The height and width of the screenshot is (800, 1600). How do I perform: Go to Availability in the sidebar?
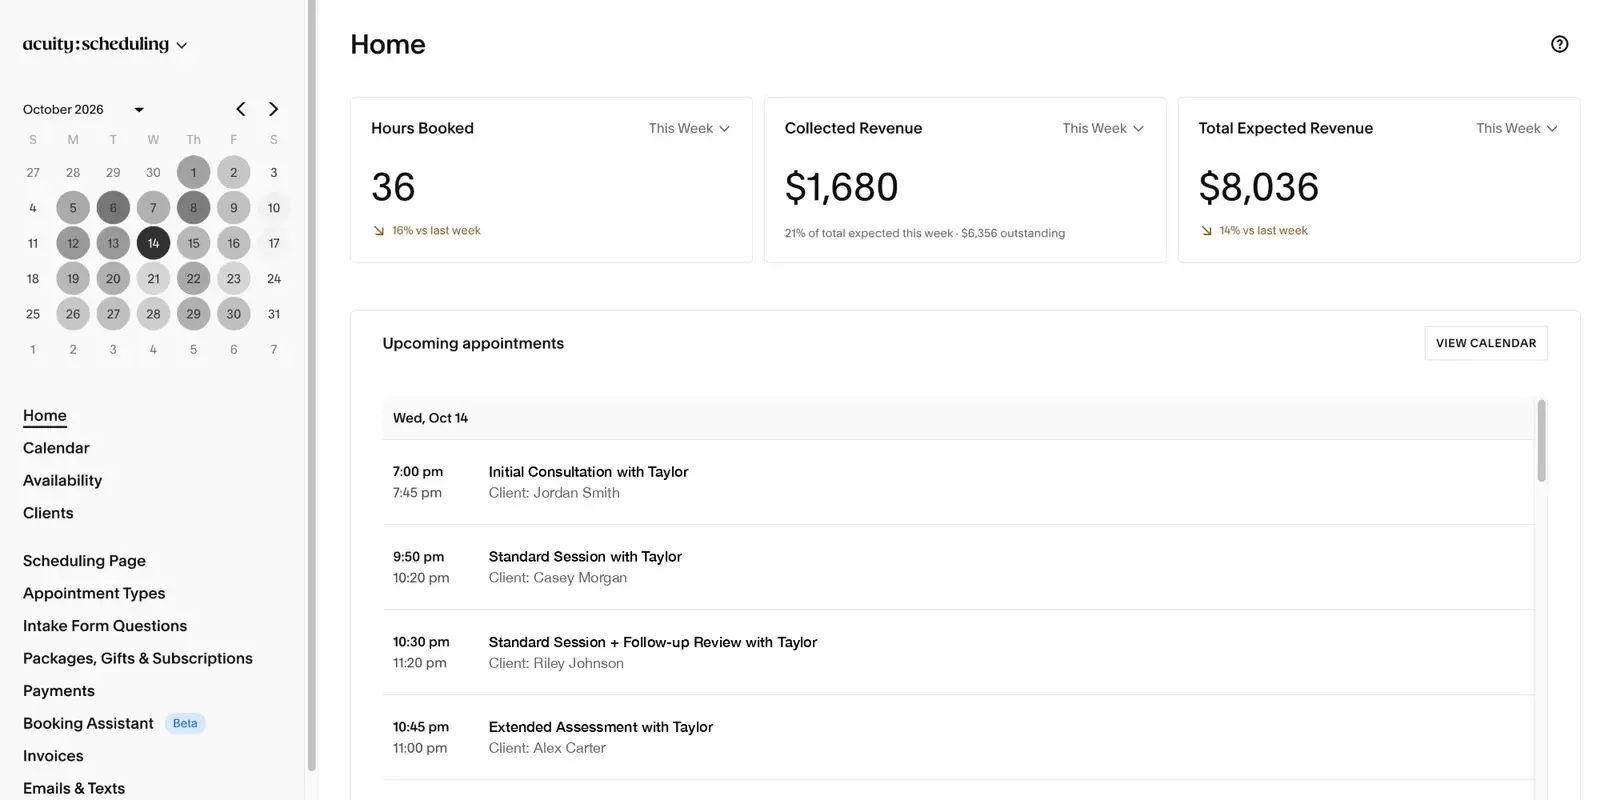point(62,480)
